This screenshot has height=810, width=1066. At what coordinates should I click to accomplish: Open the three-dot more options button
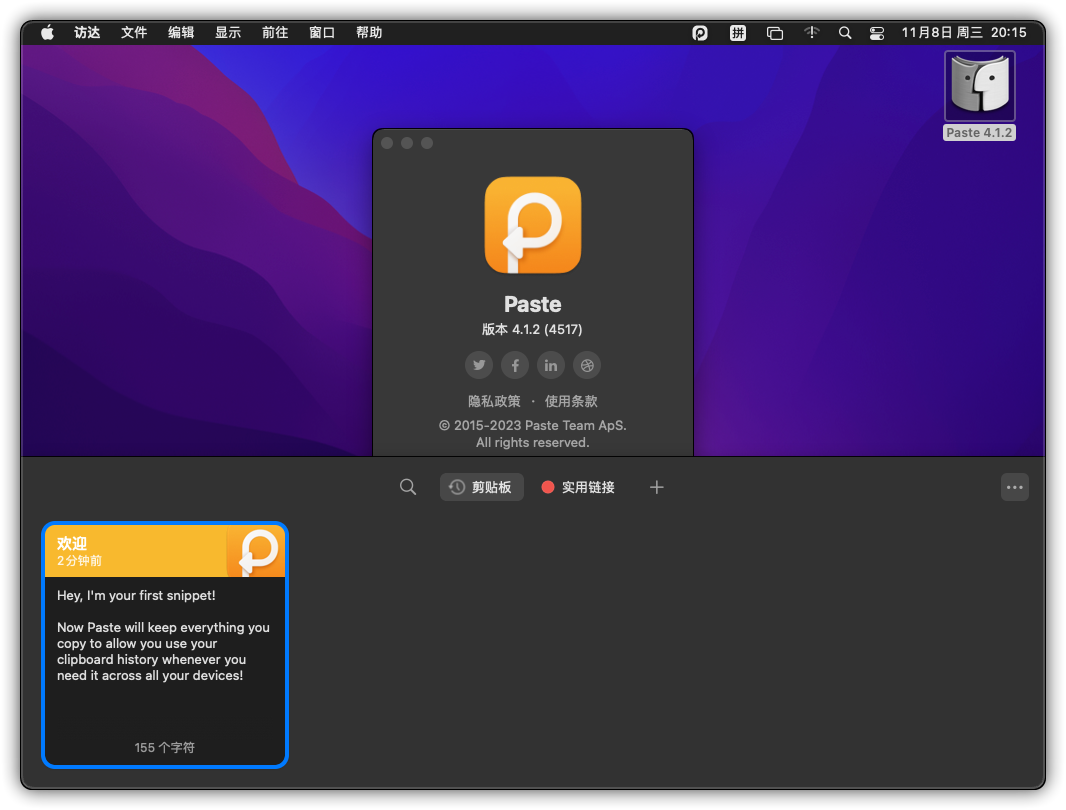coord(1014,487)
